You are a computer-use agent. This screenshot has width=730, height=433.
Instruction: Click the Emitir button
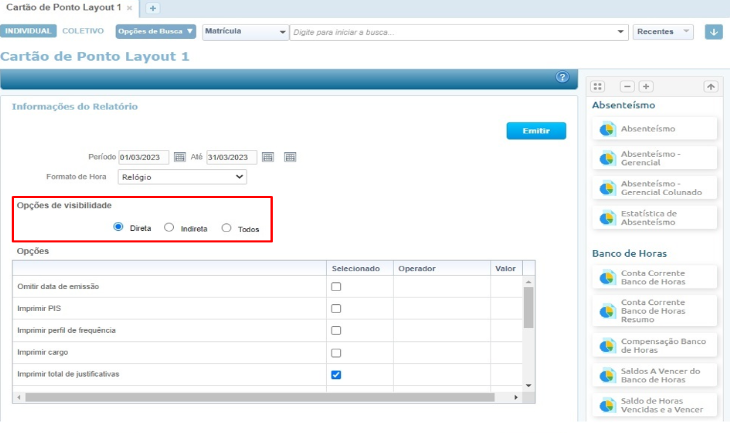tap(536, 131)
